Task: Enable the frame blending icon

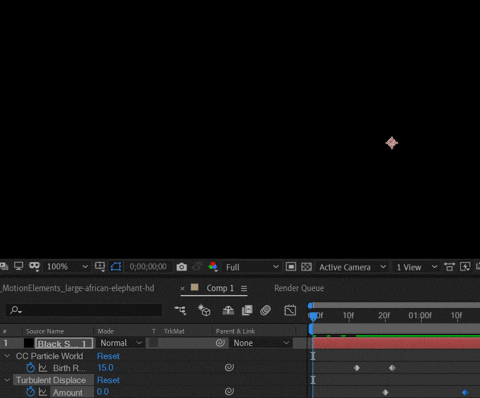Action: click(247, 310)
